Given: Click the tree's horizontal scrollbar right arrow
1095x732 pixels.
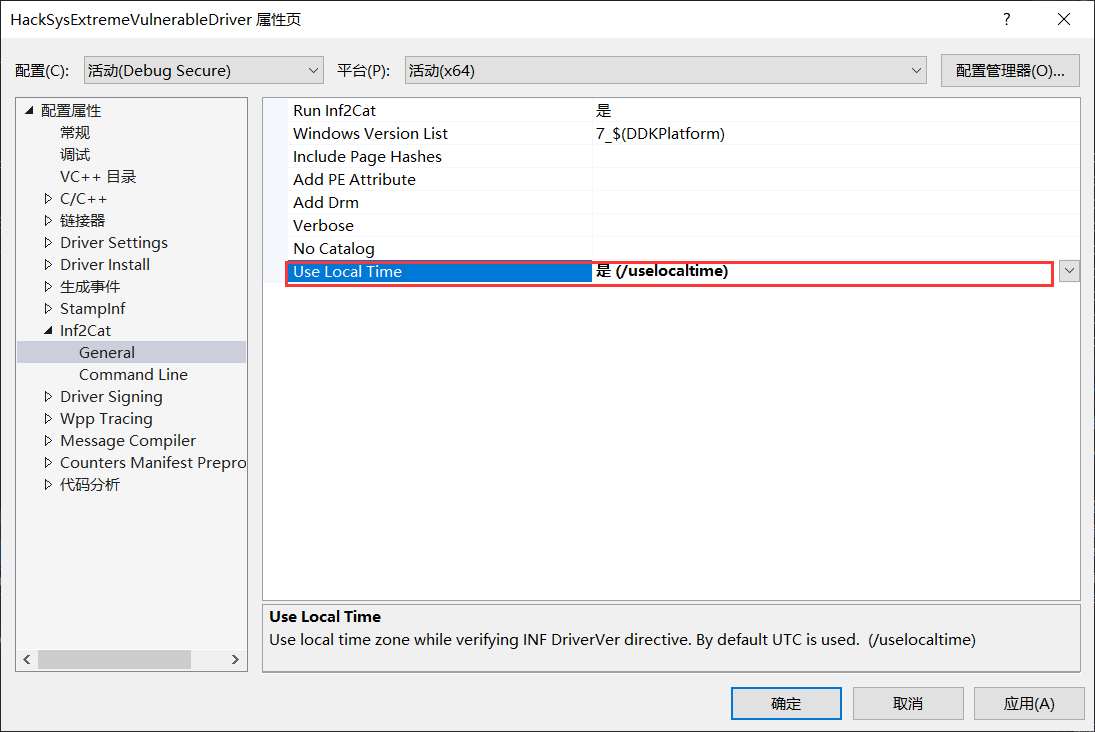Looking at the screenshot, I should pyautogui.click(x=236, y=660).
